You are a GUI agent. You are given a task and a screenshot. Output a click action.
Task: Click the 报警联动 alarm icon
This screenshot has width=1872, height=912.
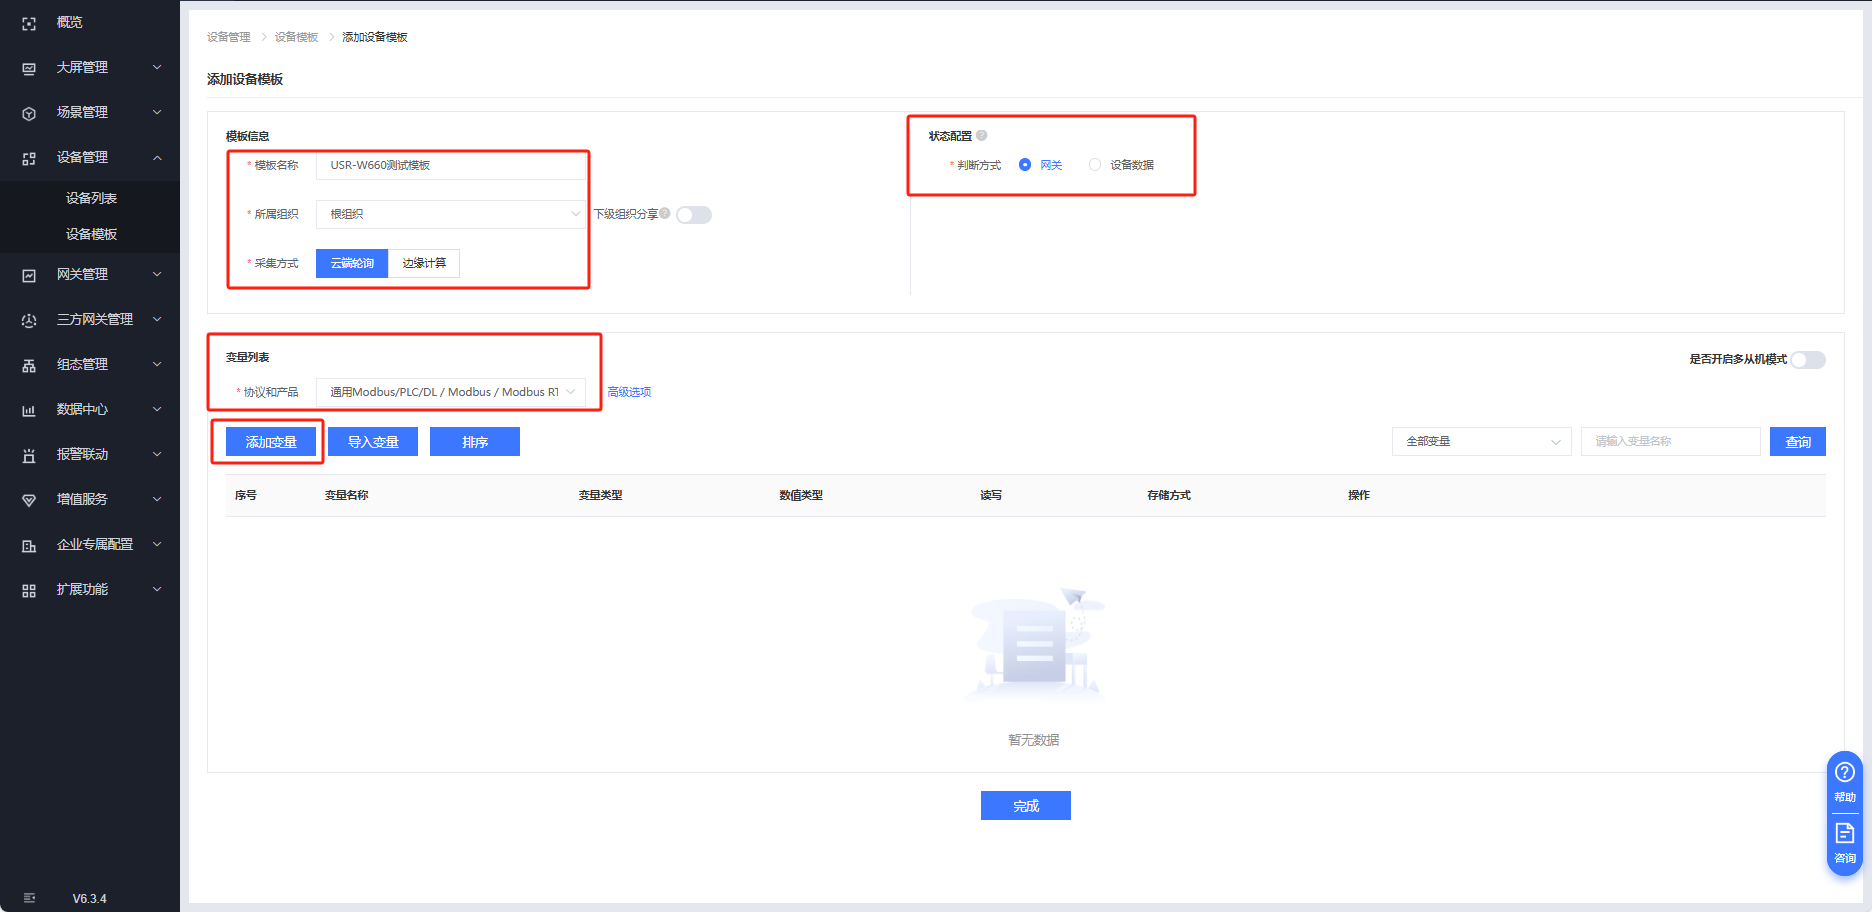(29, 455)
